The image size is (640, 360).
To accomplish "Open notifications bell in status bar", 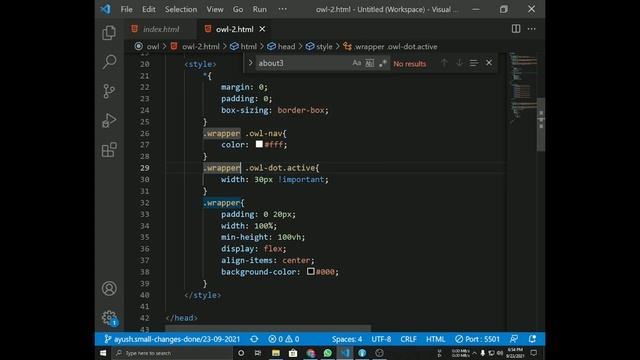I will pos(532,339).
